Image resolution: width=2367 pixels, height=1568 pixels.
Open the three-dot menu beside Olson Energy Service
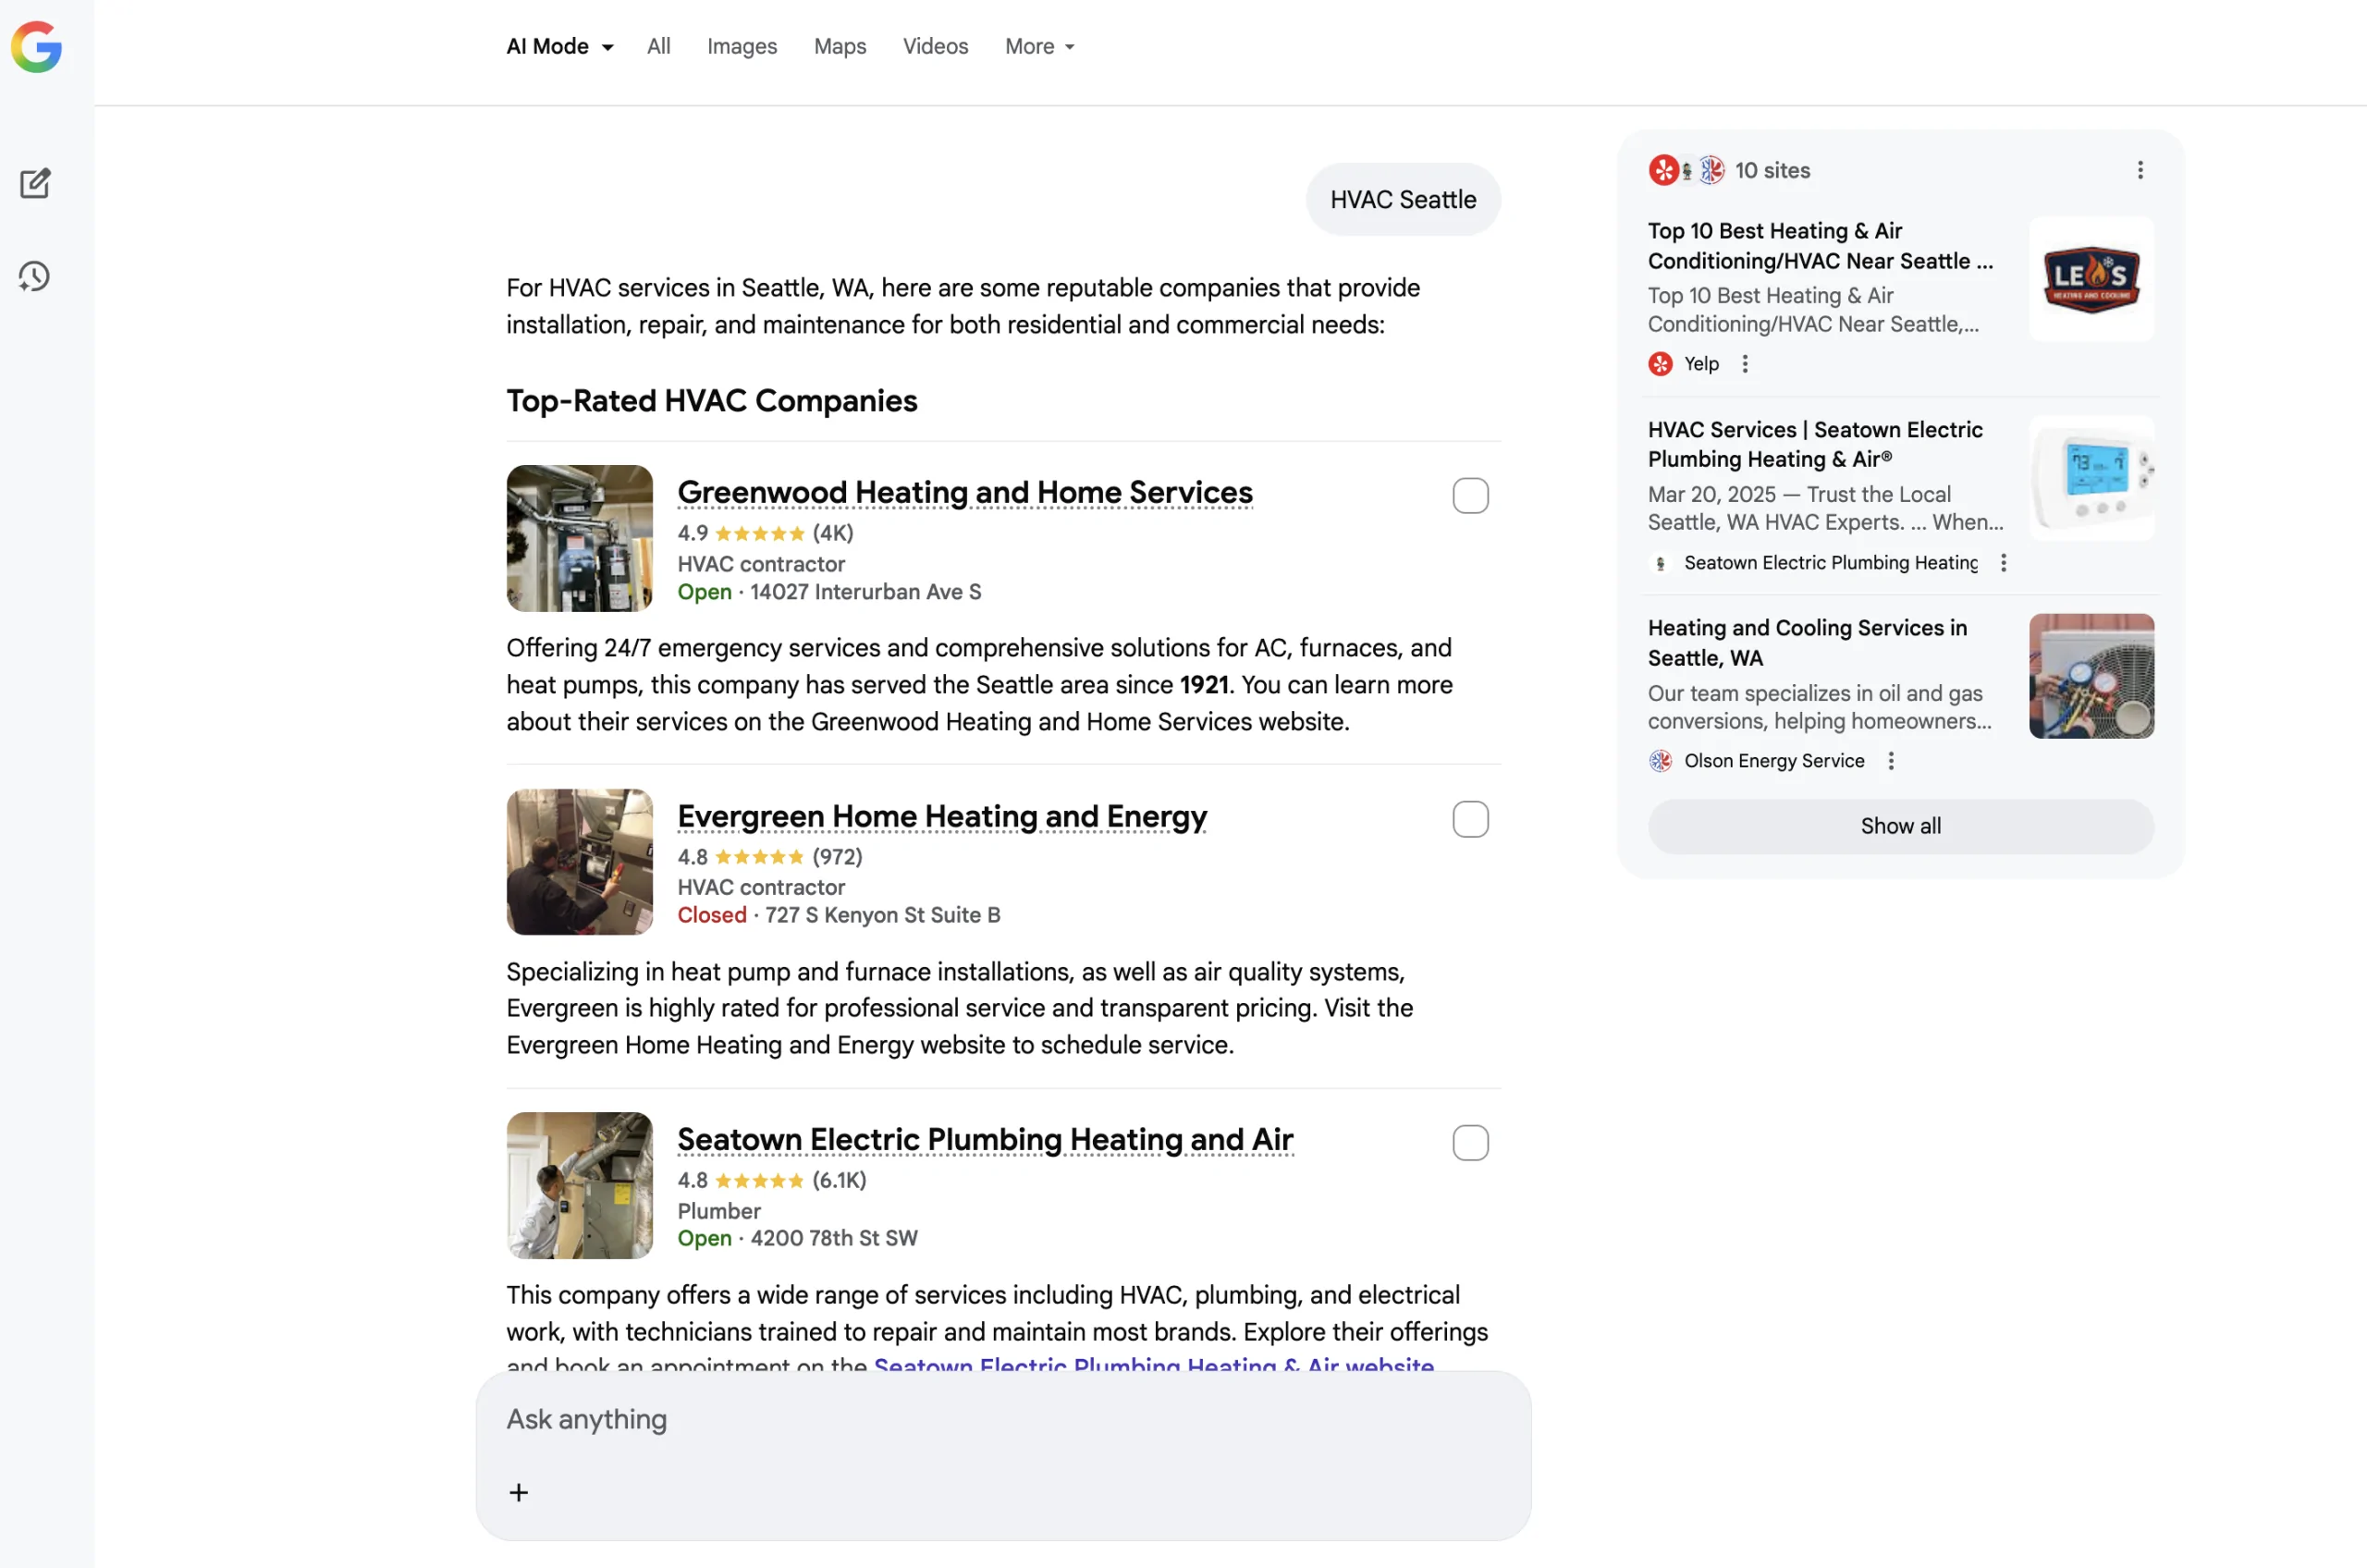click(1890, 761)
